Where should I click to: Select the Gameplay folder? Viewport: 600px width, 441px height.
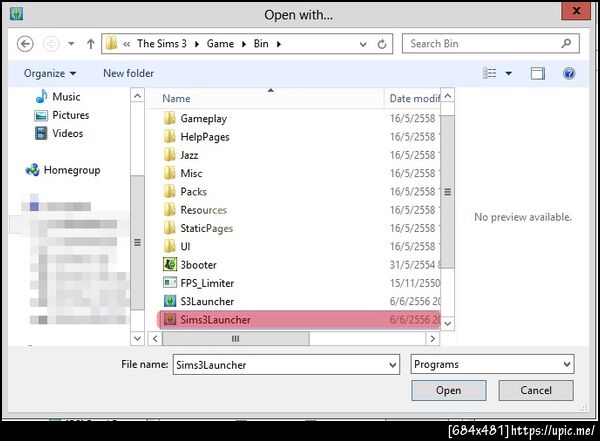[x=204, y=119]
